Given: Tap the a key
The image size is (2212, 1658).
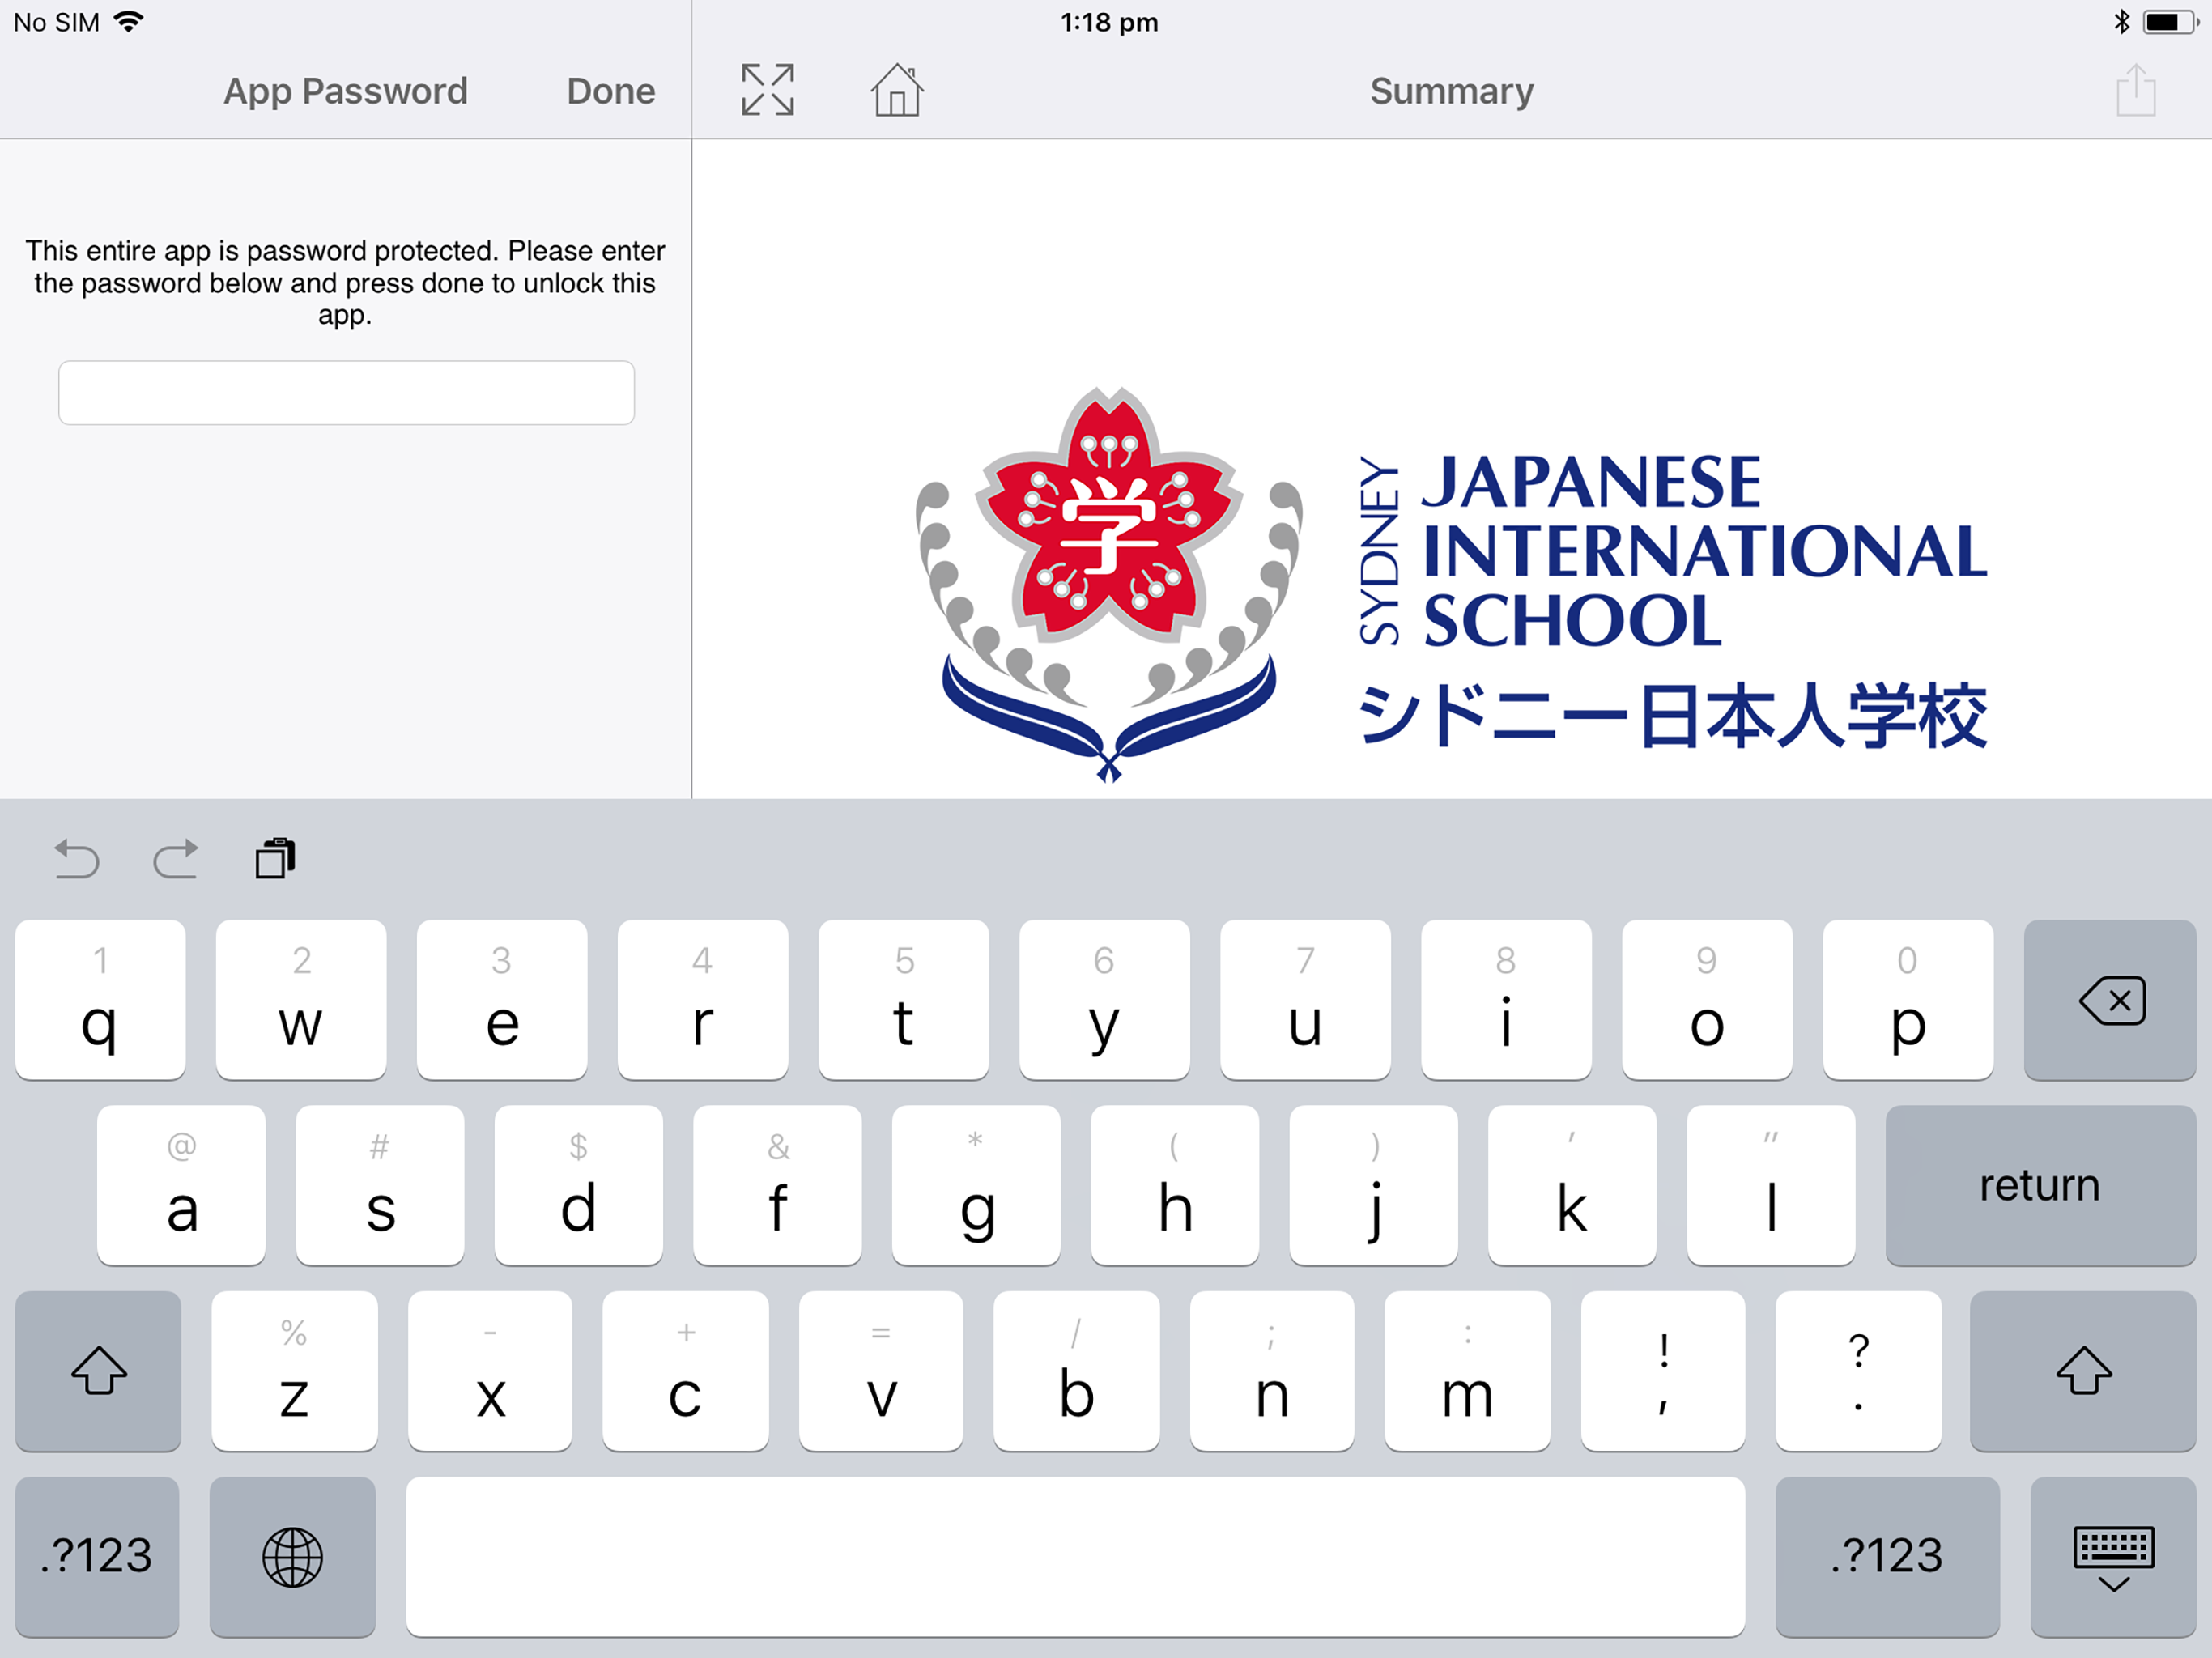Looking at the screenshot, I should click(x=181, y=1185).
